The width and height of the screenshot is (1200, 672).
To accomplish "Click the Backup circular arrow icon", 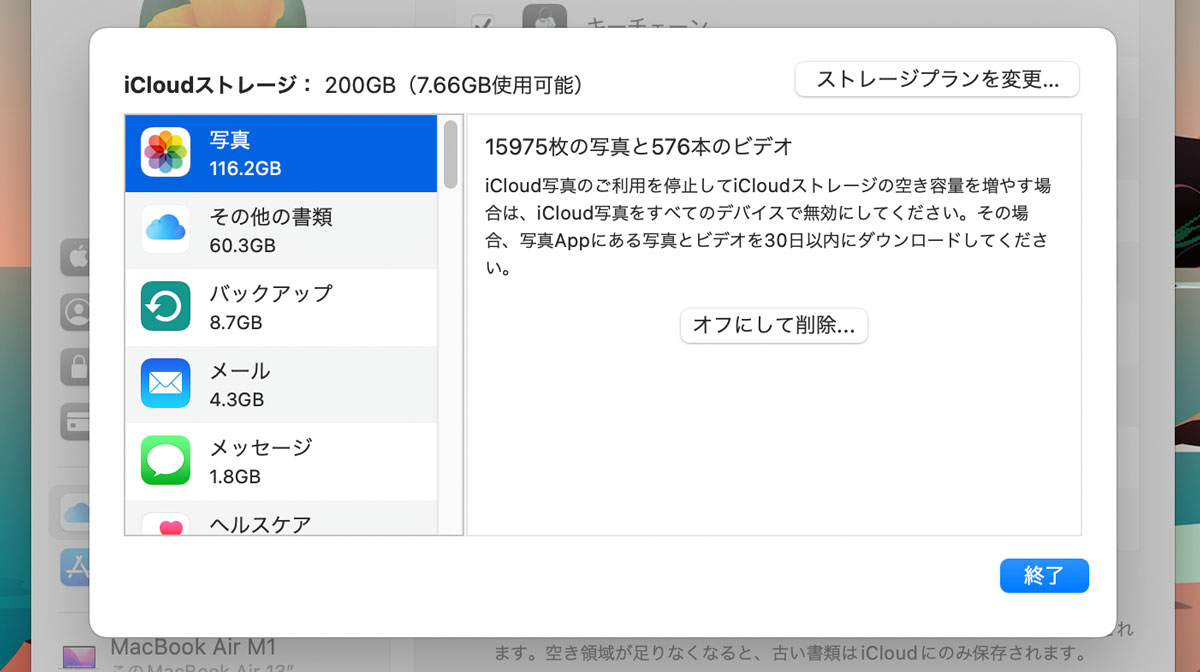I will (166, 306).
